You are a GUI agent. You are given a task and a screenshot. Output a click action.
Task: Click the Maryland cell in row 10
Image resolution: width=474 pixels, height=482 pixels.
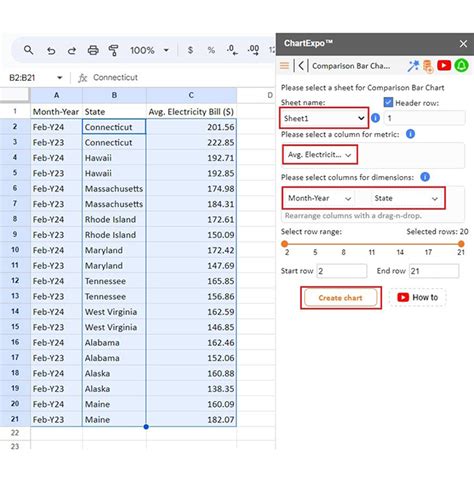(x=114, y=250)
